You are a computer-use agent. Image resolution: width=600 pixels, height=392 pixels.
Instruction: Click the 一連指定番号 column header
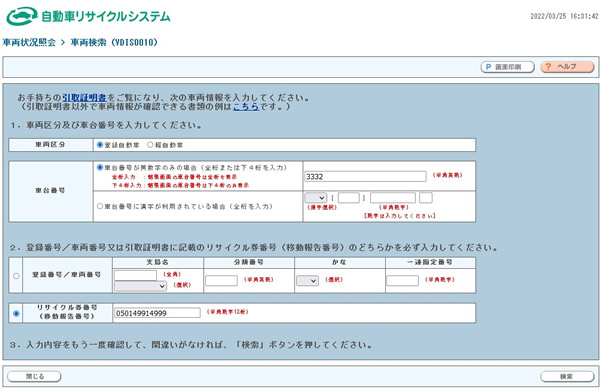(430, 262)
